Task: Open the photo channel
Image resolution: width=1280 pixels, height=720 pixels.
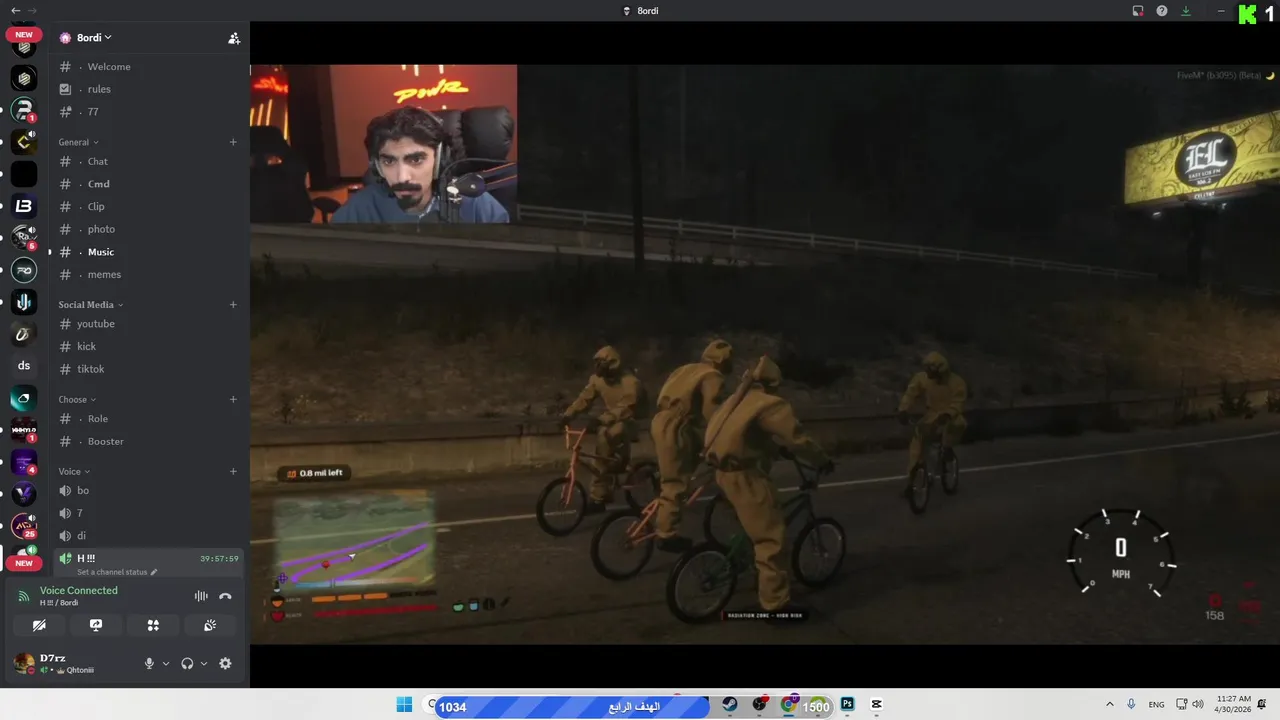Action: click(149, 229)
